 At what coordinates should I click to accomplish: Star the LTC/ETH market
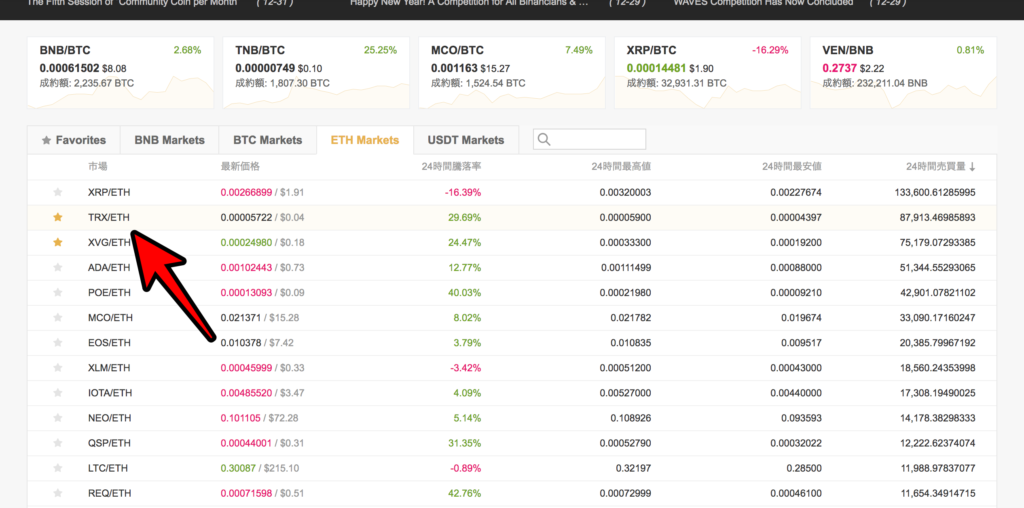tap(57, 468)
